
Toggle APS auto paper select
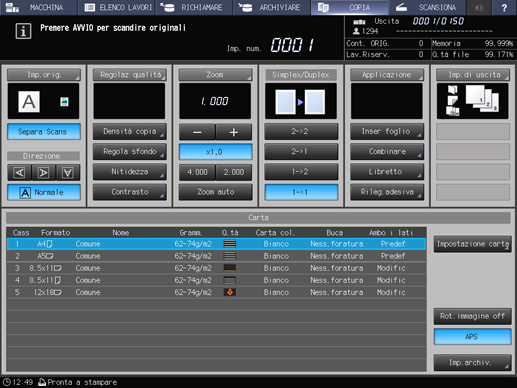point(473,337)
